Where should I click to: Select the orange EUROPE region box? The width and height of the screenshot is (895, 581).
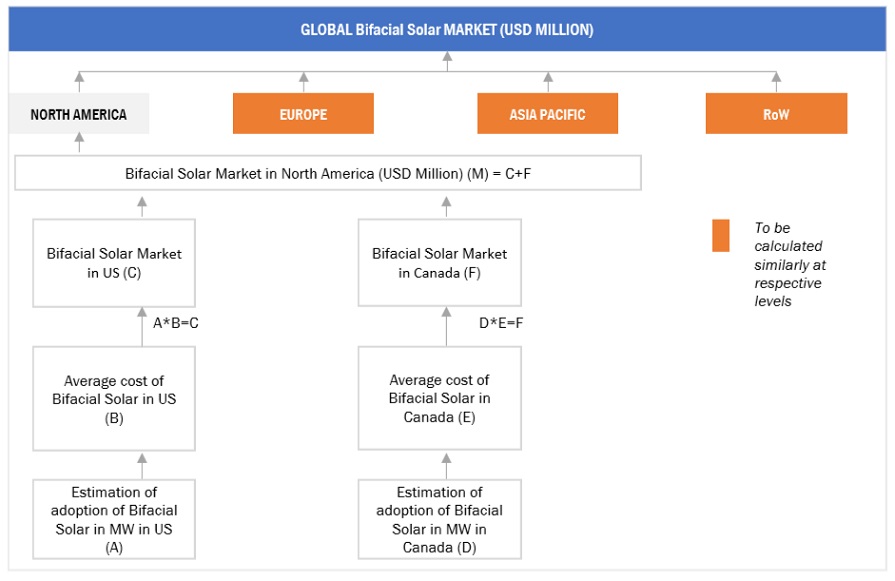pos(303,114)
